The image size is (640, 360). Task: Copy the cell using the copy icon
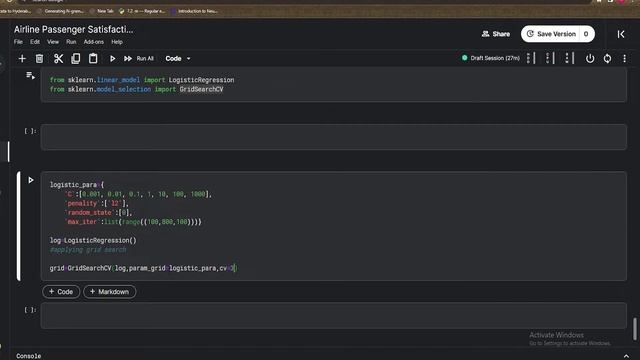click(x=76, y=59)
